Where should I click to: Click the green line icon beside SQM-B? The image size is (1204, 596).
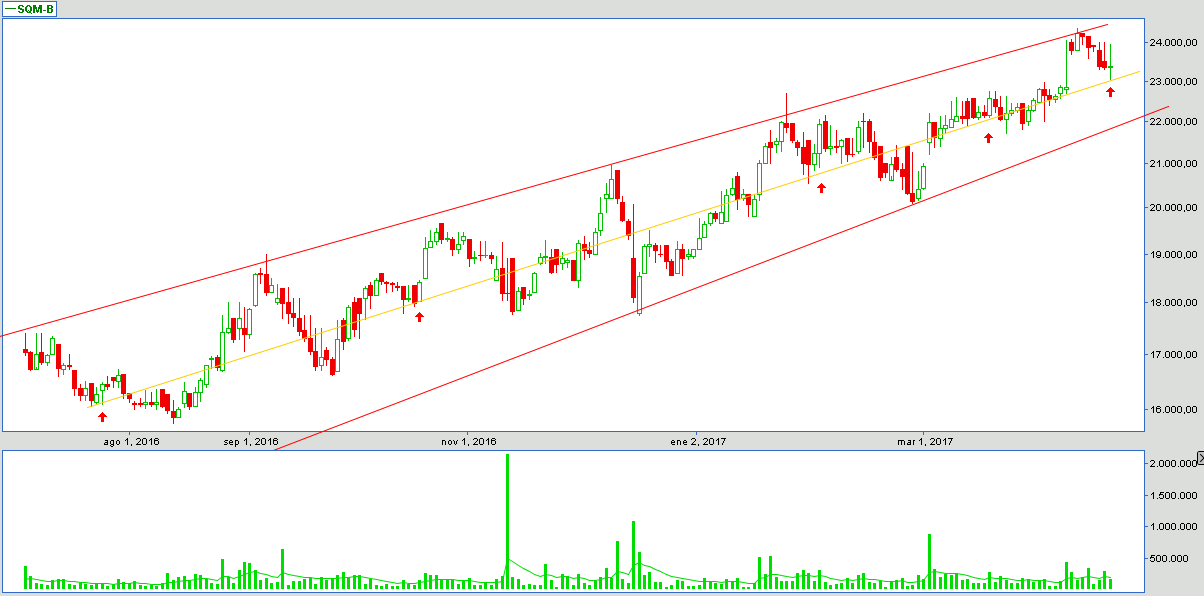tap(12, 9)
